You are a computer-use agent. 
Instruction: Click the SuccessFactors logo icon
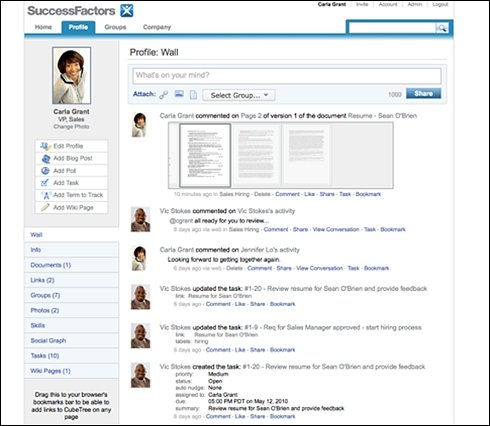[127, 11]
